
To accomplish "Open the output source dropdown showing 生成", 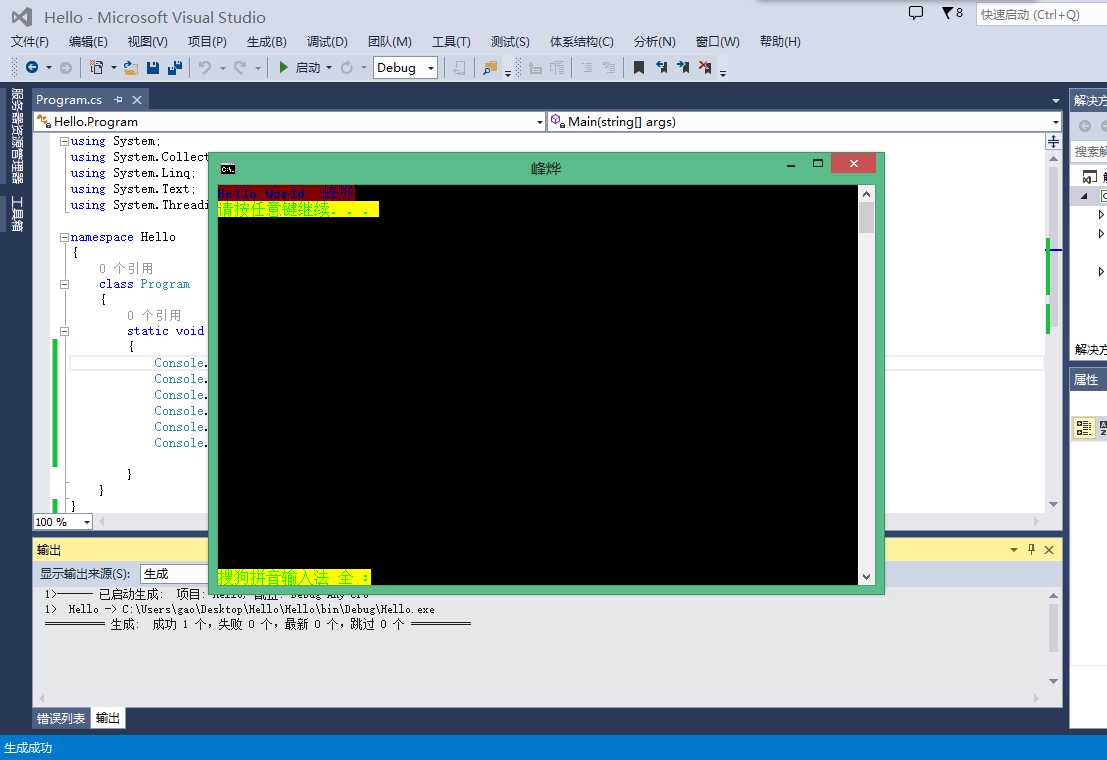I will [174, 574].
